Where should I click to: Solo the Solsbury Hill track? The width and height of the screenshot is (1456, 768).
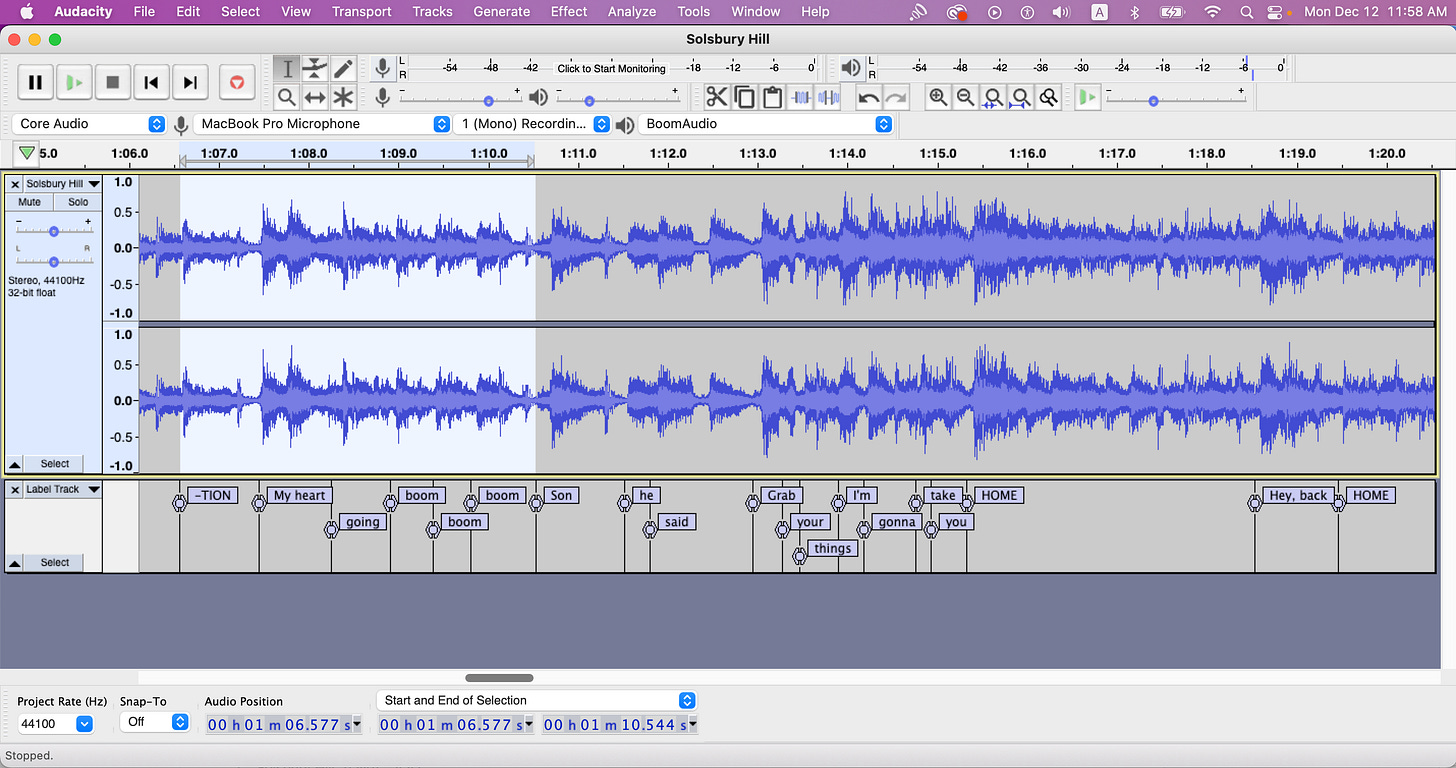[x=78, y=202]
